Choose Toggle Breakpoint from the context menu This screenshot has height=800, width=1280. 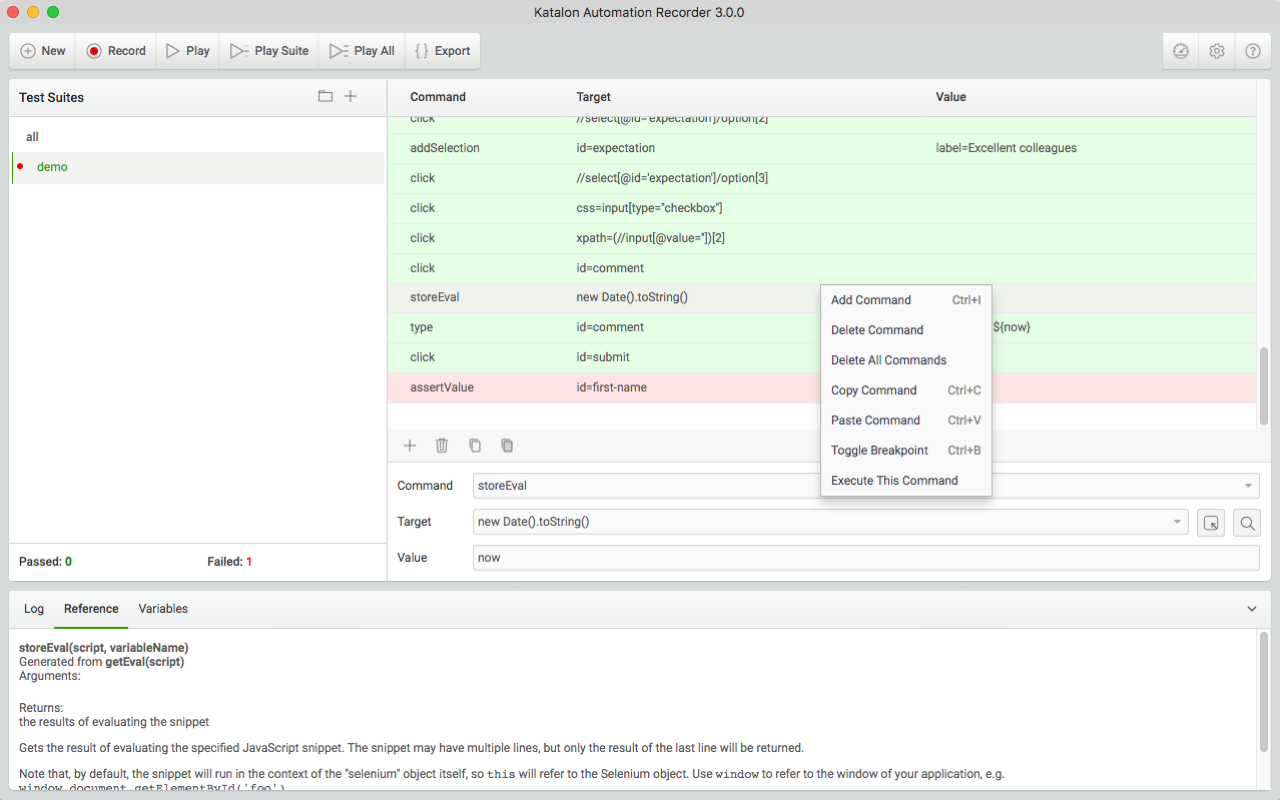point(906,450)
